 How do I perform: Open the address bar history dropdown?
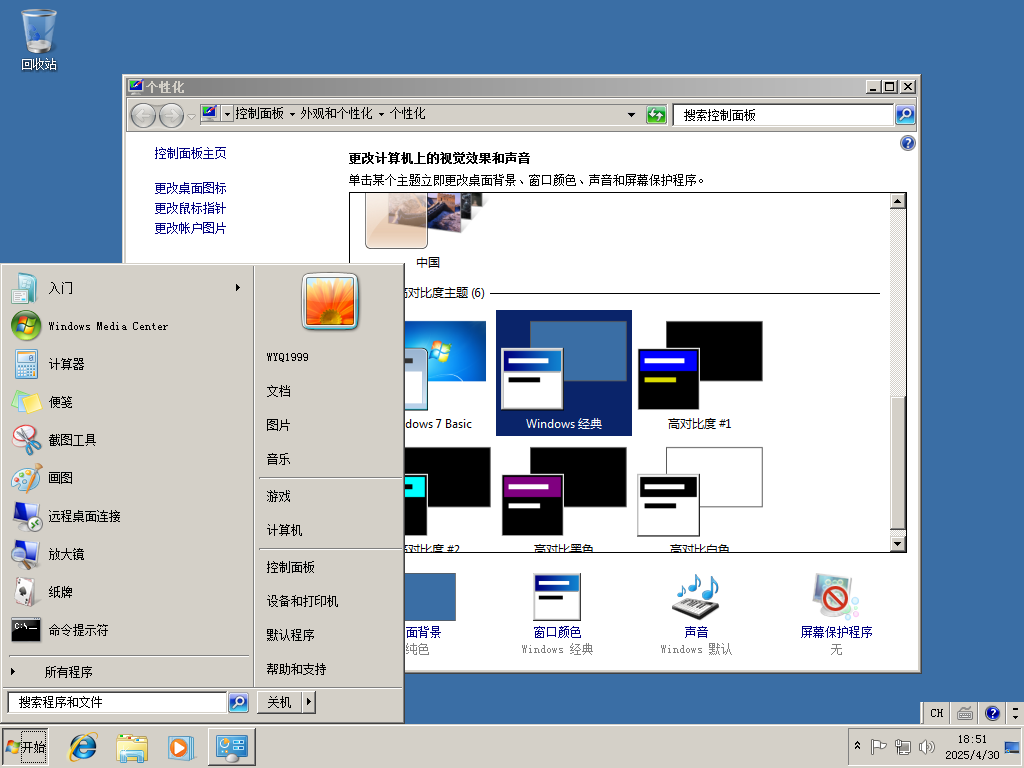[x=631, y=115]
